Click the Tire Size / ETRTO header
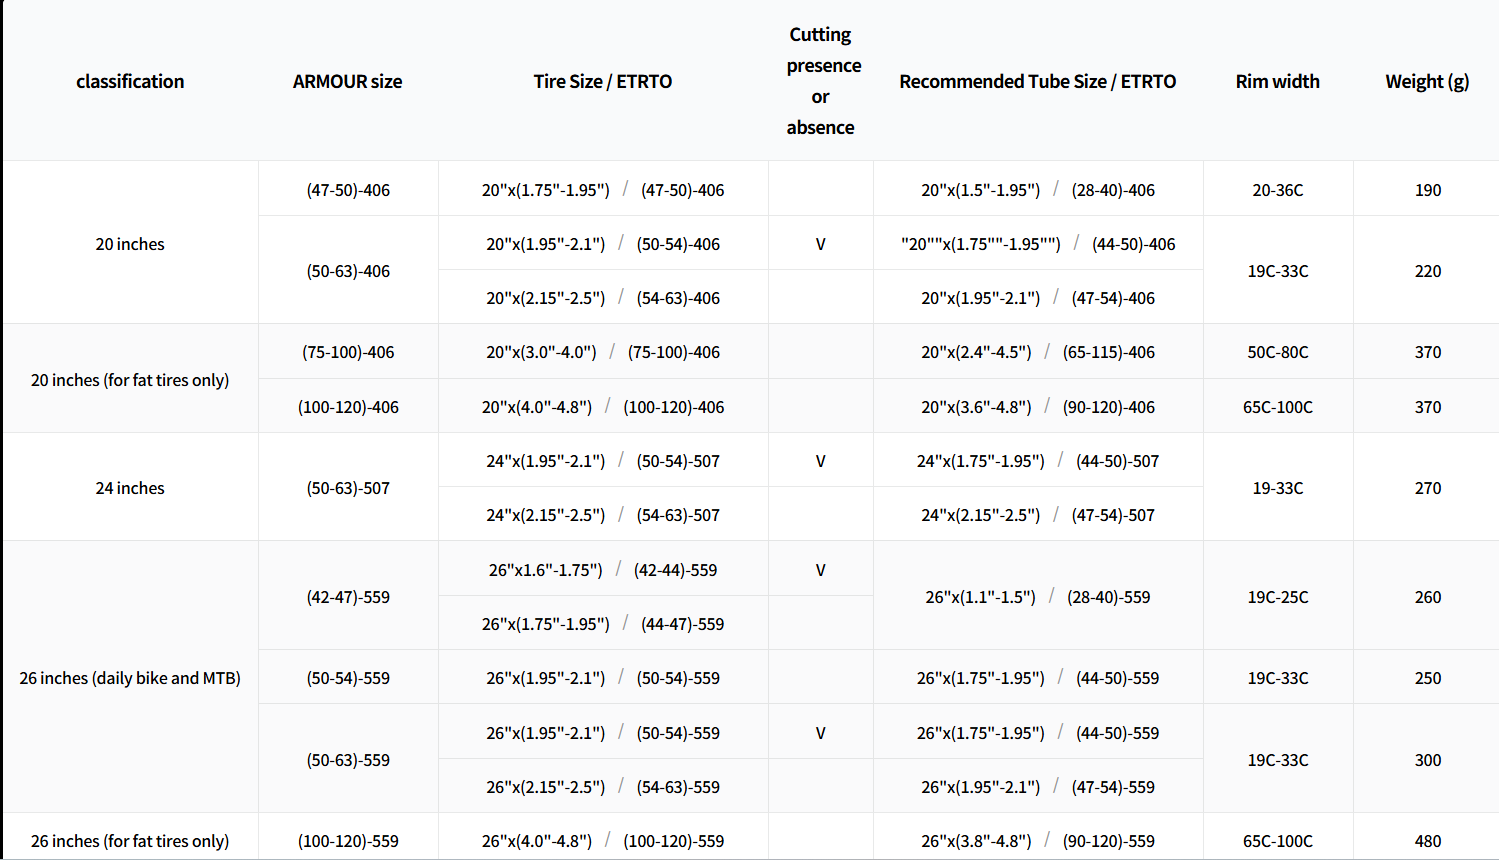 pyautogui.click(x=602, y=81)
